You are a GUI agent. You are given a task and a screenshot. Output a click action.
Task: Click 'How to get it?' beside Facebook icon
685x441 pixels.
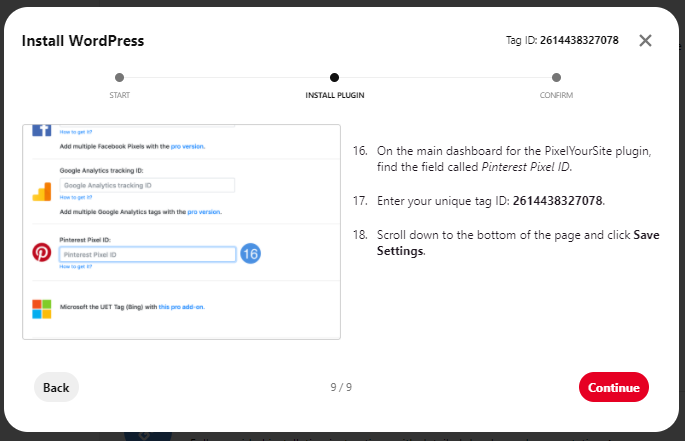click(76, 132)
